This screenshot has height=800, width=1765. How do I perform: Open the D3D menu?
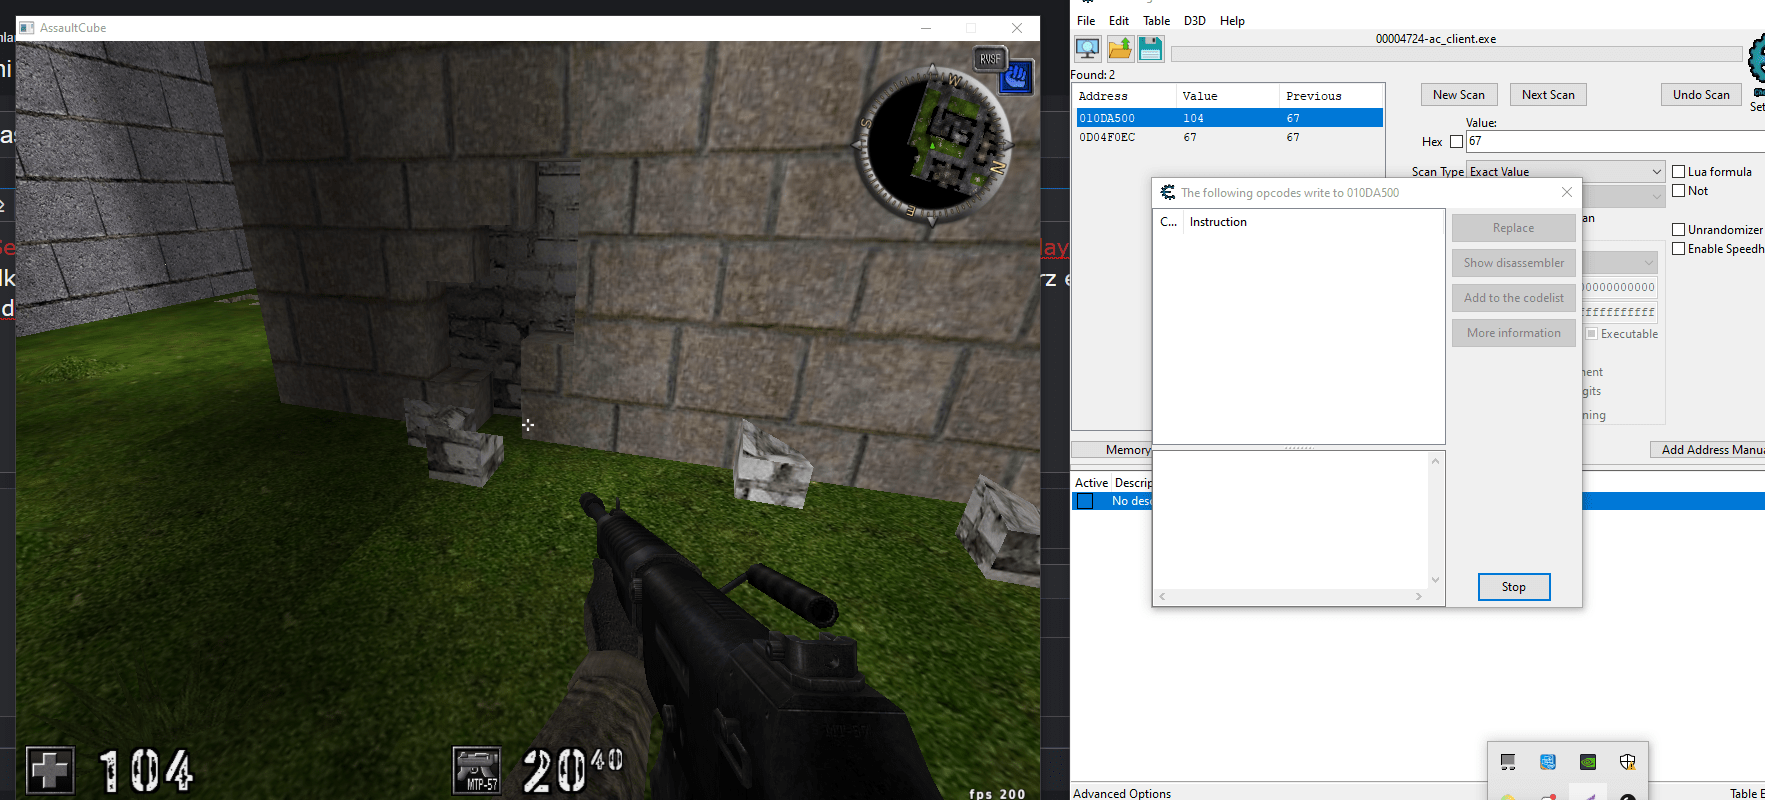[x=1195, y=21]
